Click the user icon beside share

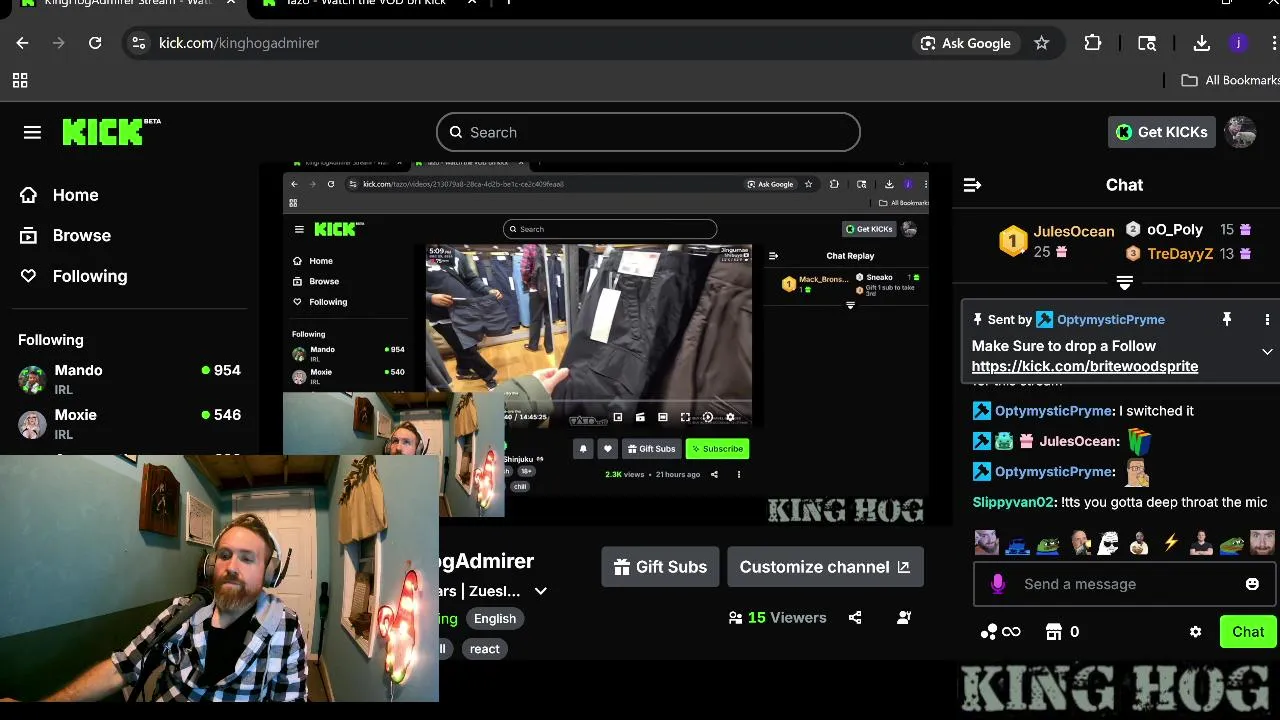click(904, 618)
